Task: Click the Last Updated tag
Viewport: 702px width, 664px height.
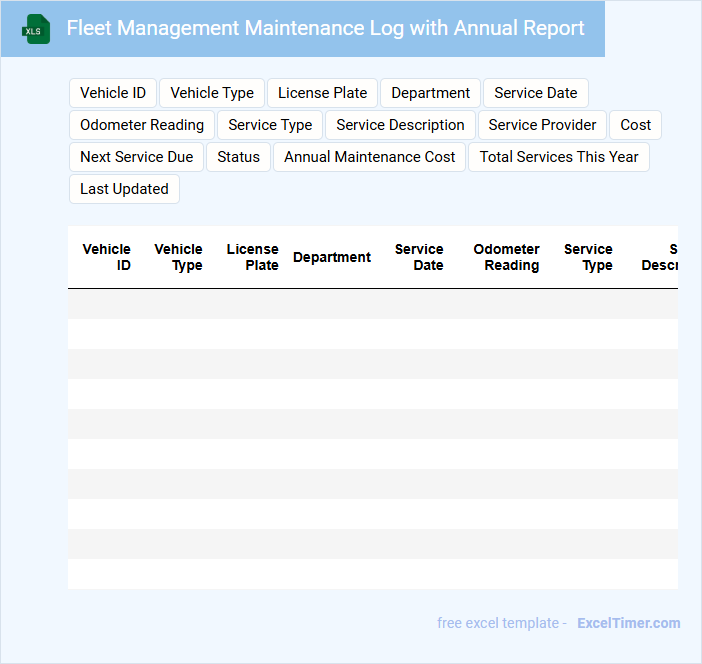Action: pyautogui.click(x=124, y=189)
